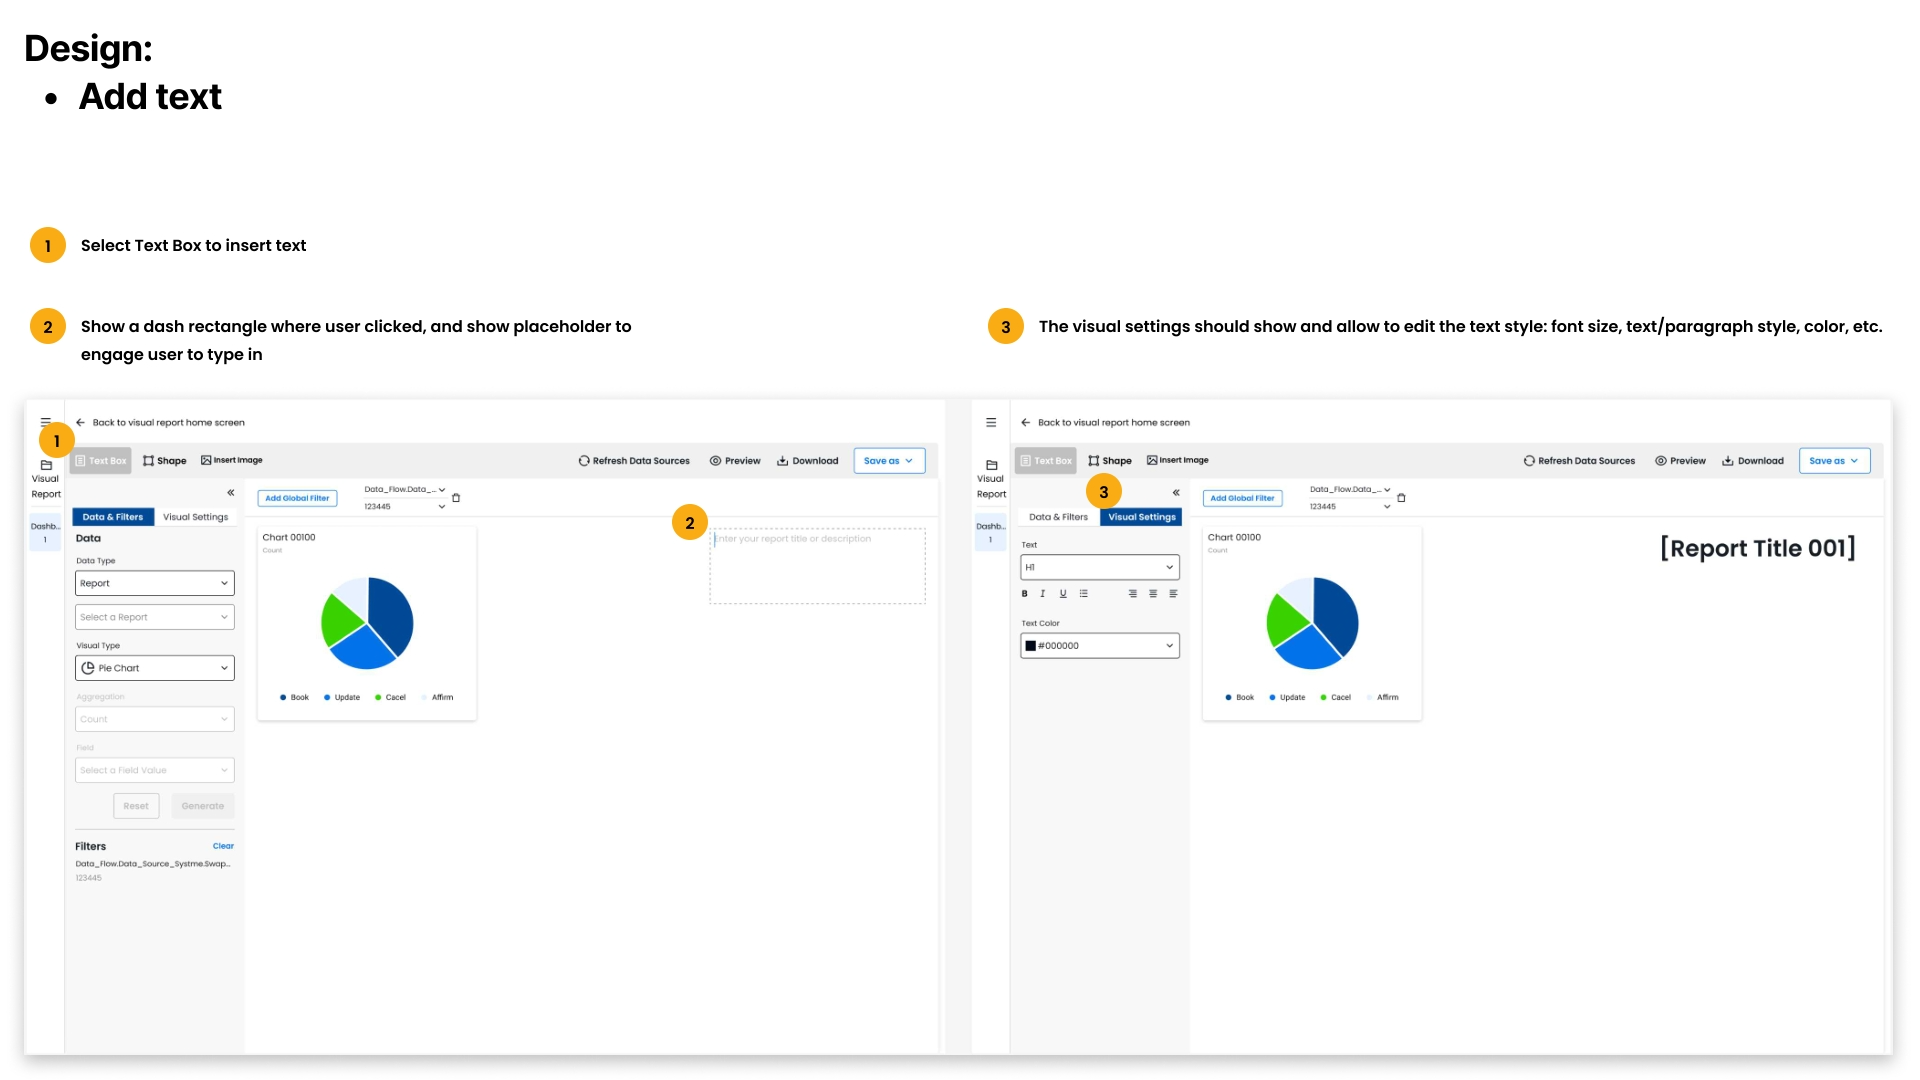Open the Select a Report dropdown
Image resolution: width=1920 pixels, height=1080 pixels.
point(155,617)
